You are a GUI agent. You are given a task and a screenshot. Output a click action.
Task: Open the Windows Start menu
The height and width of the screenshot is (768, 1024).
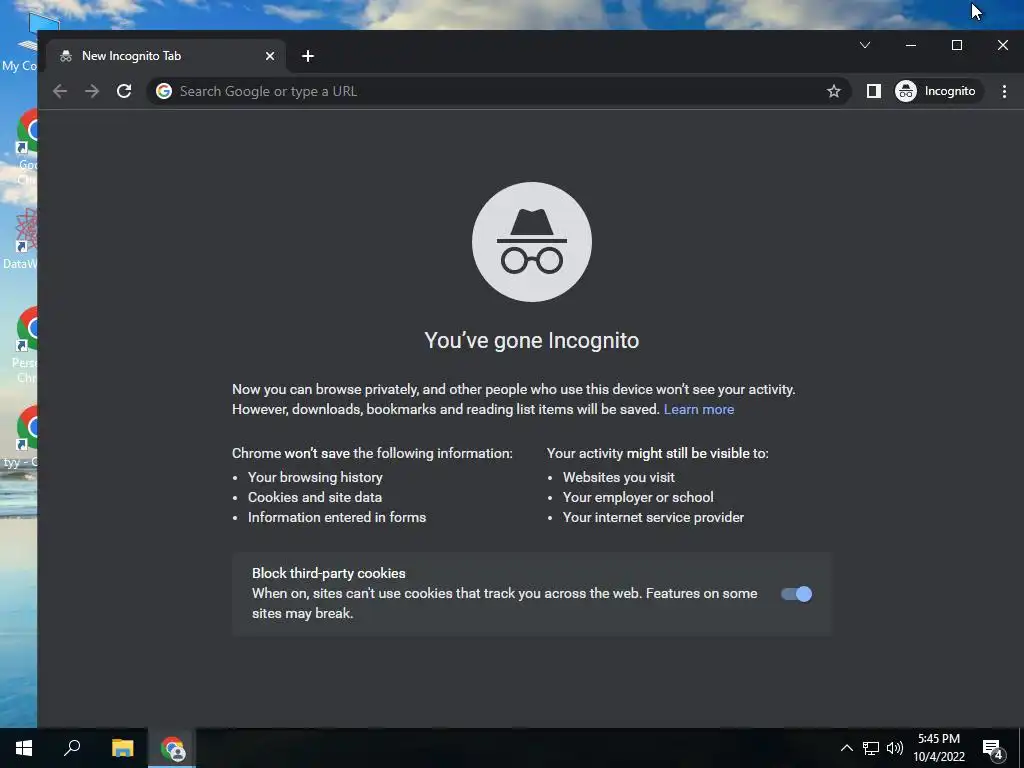(x=24, y=748)
